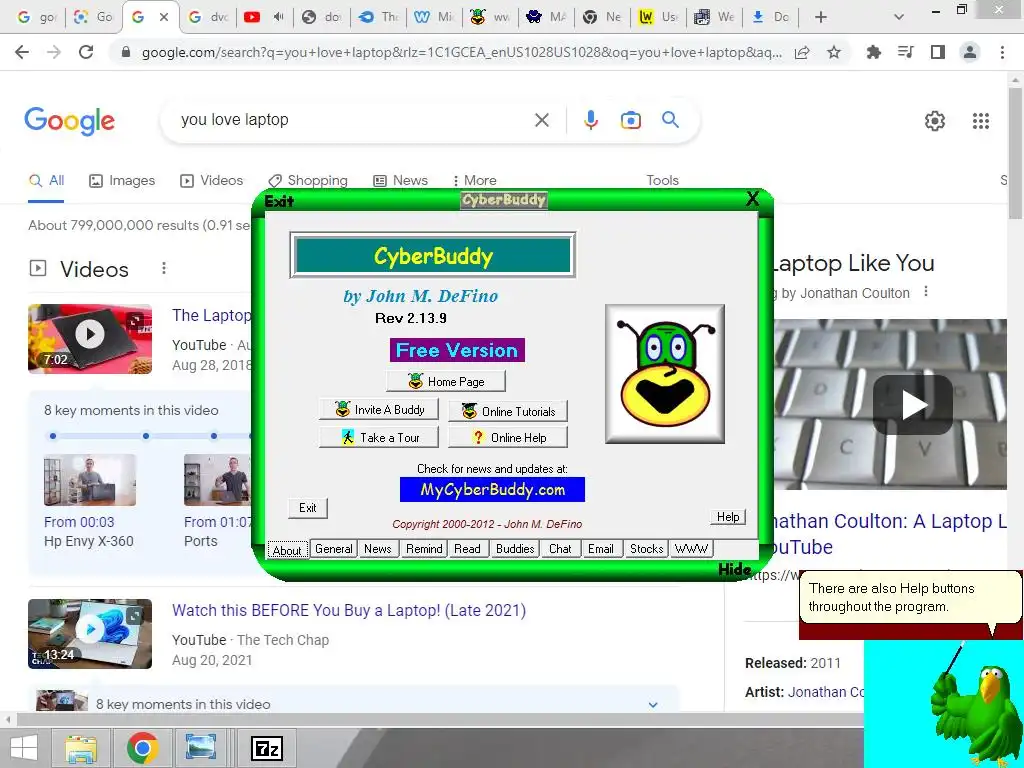
Task: Select the News search filter
Action: [400, 181]
